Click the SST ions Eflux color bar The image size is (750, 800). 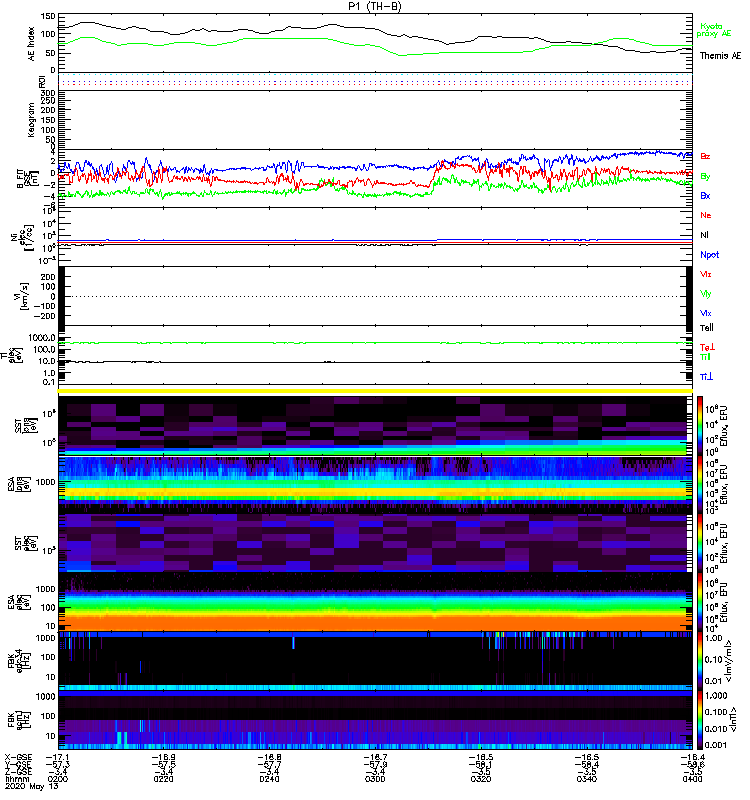coord(700,425)
